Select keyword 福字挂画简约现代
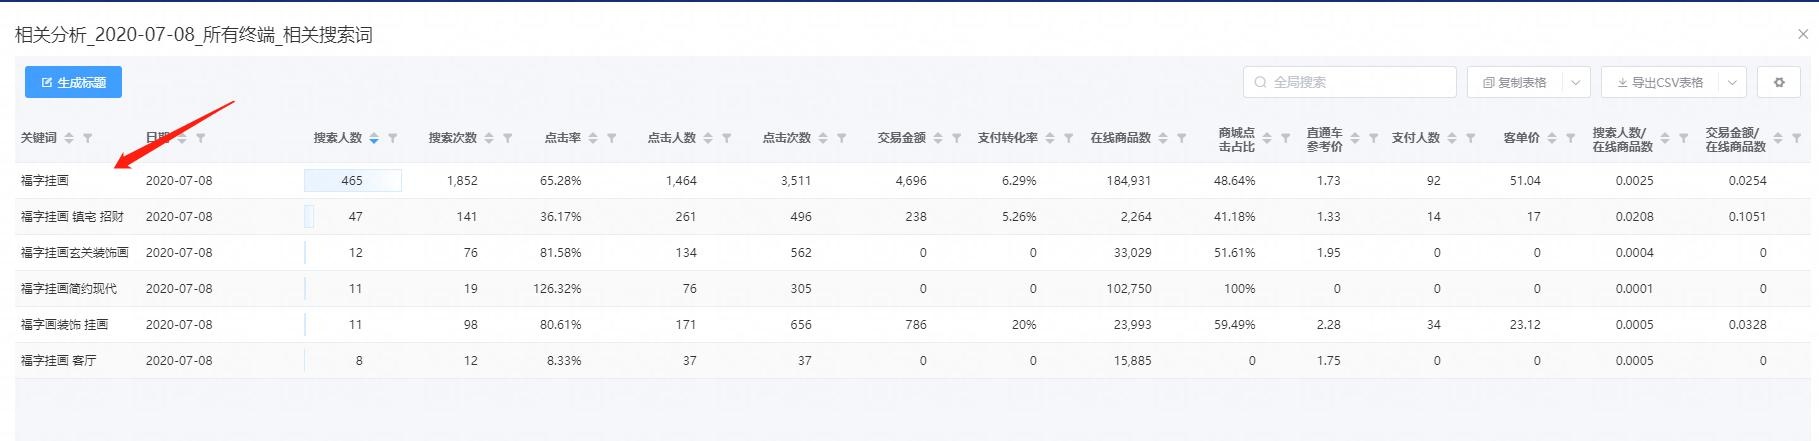 point(69,289)
